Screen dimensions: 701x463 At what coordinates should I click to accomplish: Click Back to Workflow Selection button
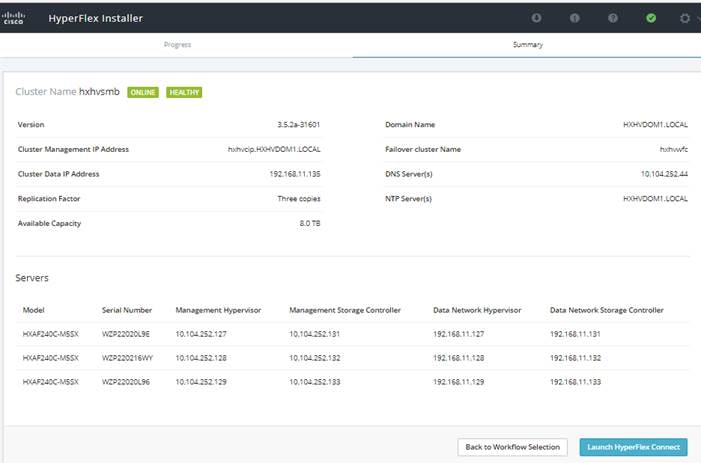tap(512, 447)
